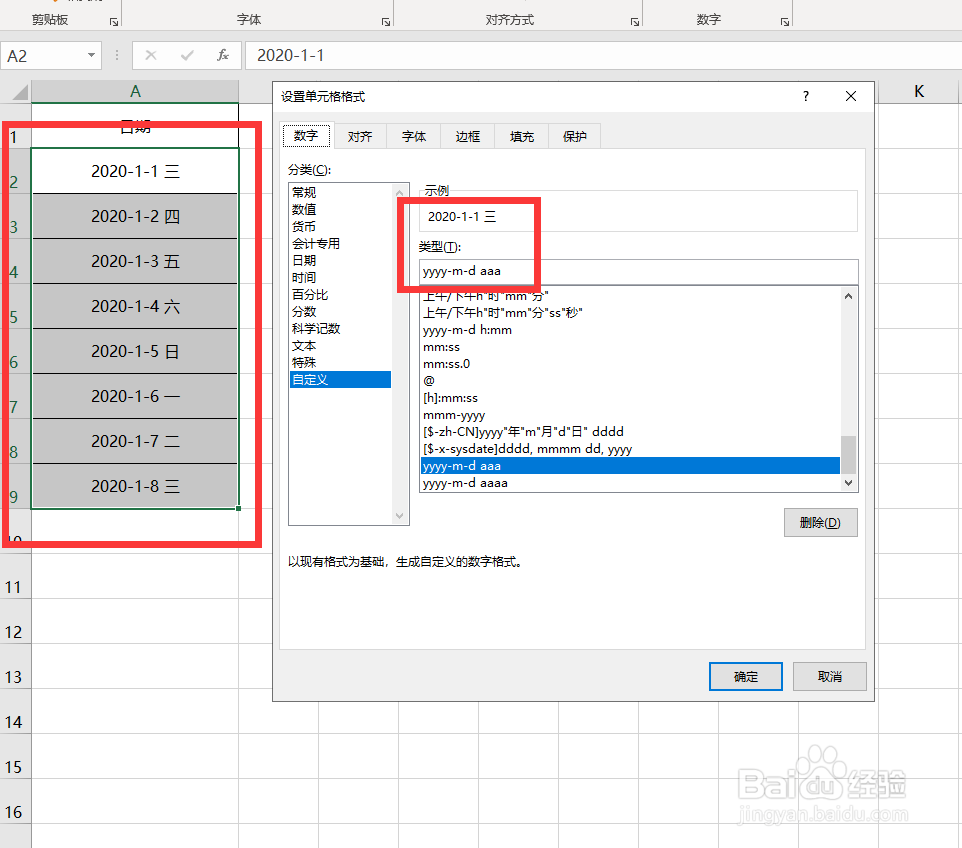The image size is (962, 848).
Task: Click the 删除(D) delete button
Action: 820,523
